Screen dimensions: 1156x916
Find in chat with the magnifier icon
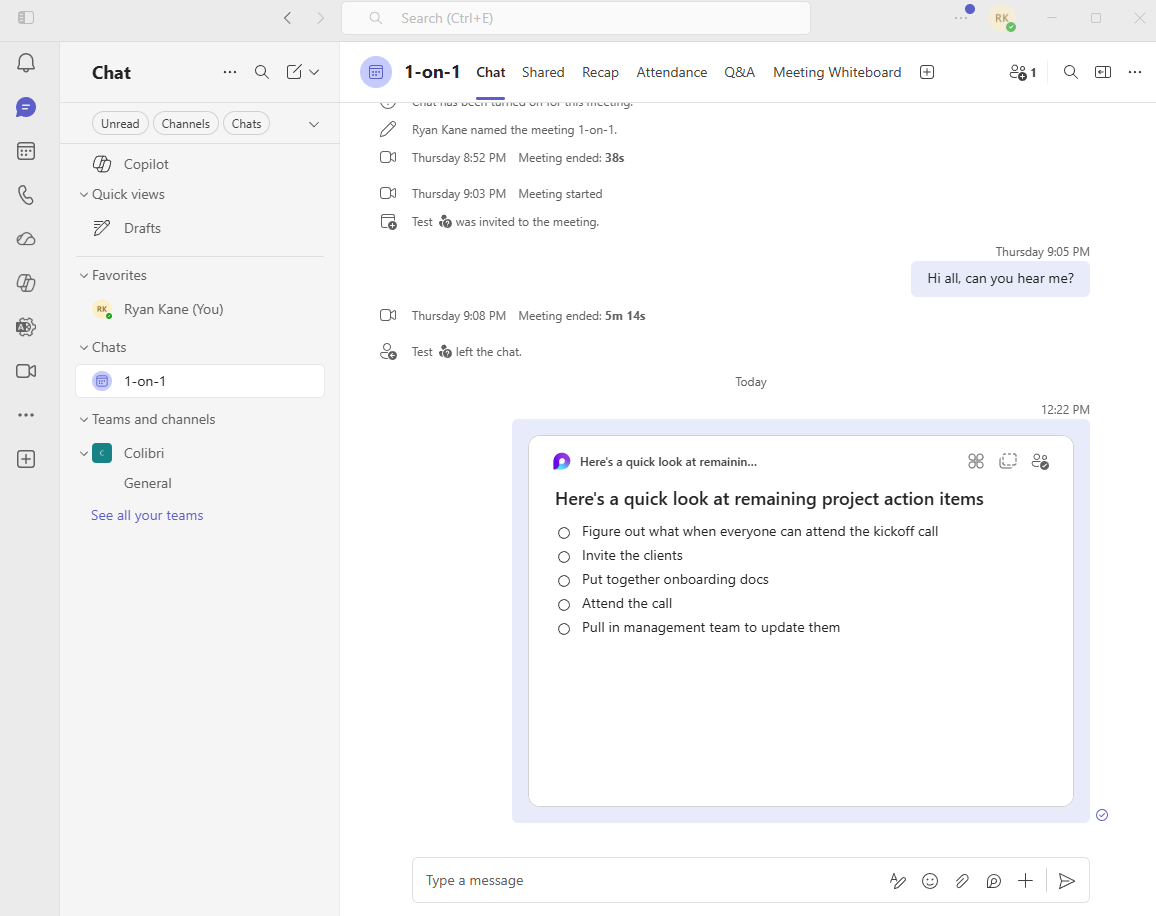(x=1070, y=72)
